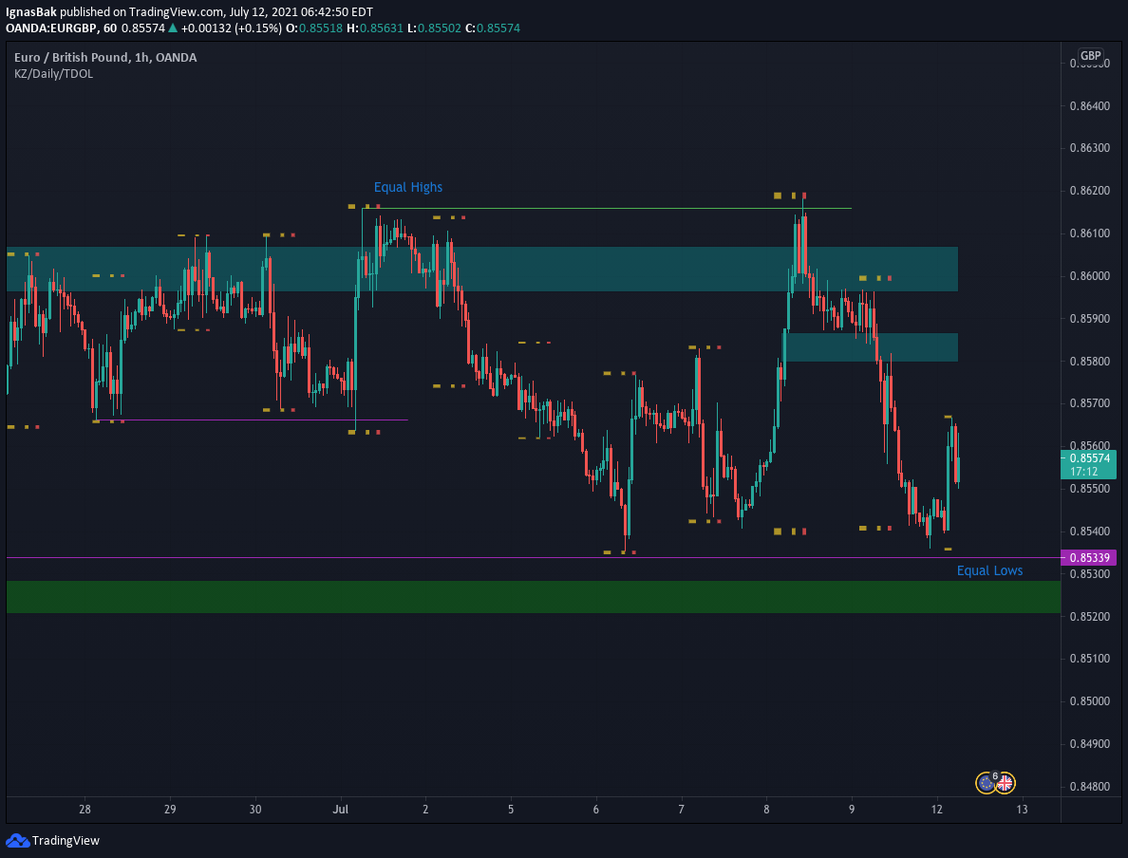Click the C:0.85574 close value in header
Viewport: 1128px width, 858px height.
point(492,28)
